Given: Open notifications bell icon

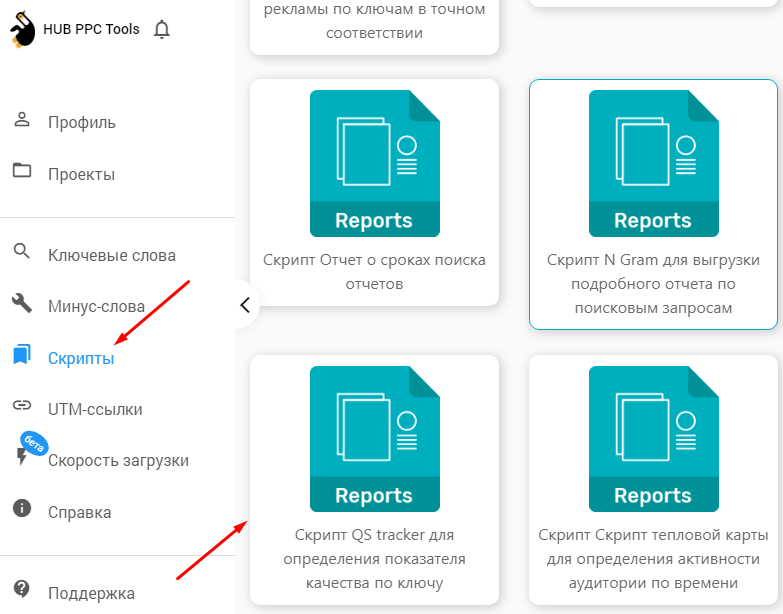Looking at the screenshot, I should click(161, 29).
